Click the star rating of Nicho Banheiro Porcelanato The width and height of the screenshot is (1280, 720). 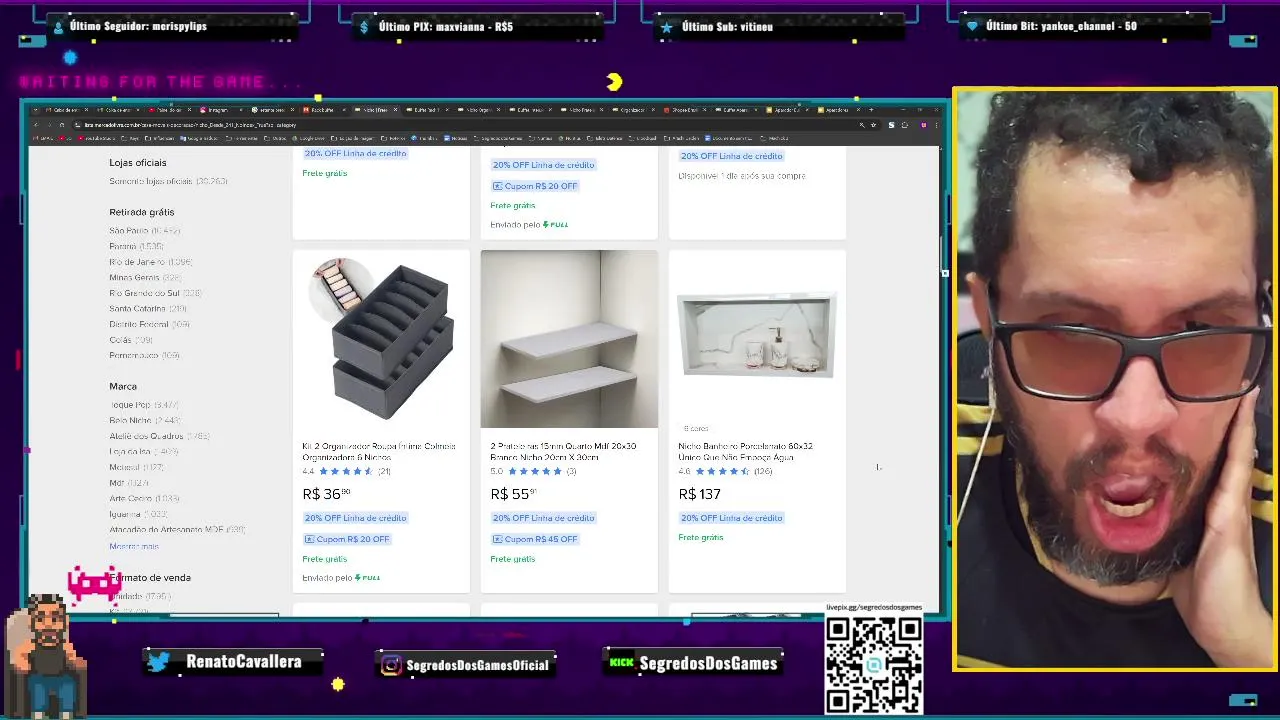coord(723,471)
